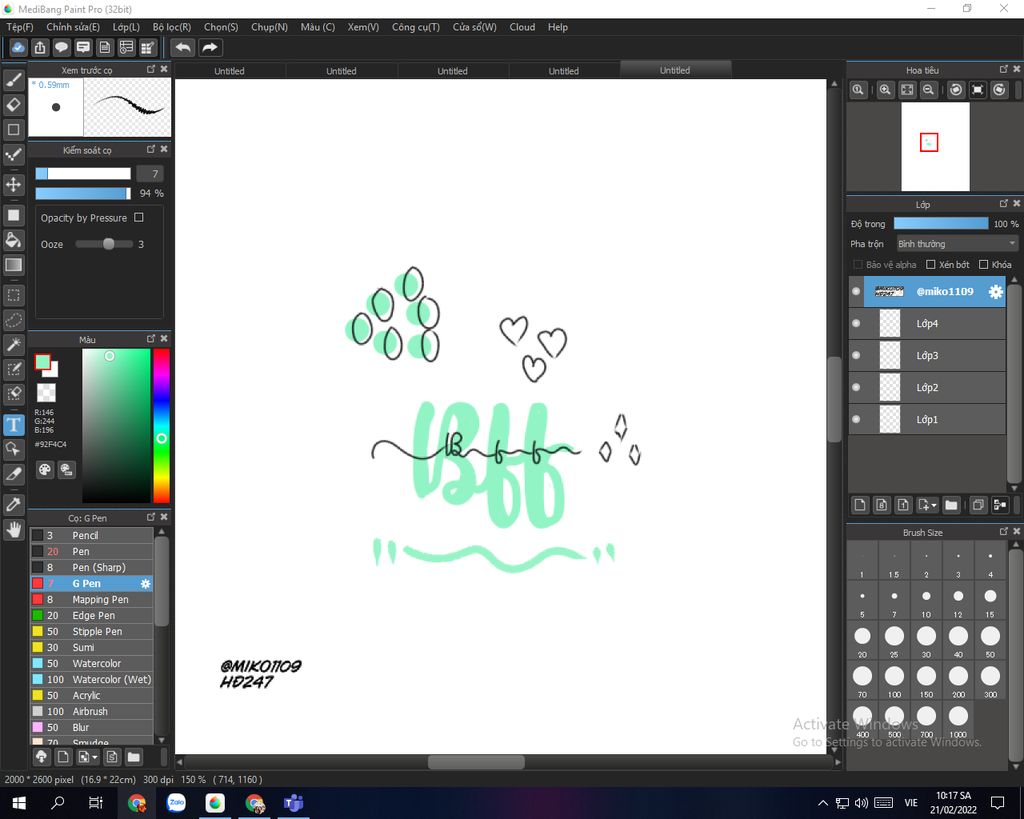1024x819 pixels.
Task: Open the Tệp(F) menu
Action: 20,27
